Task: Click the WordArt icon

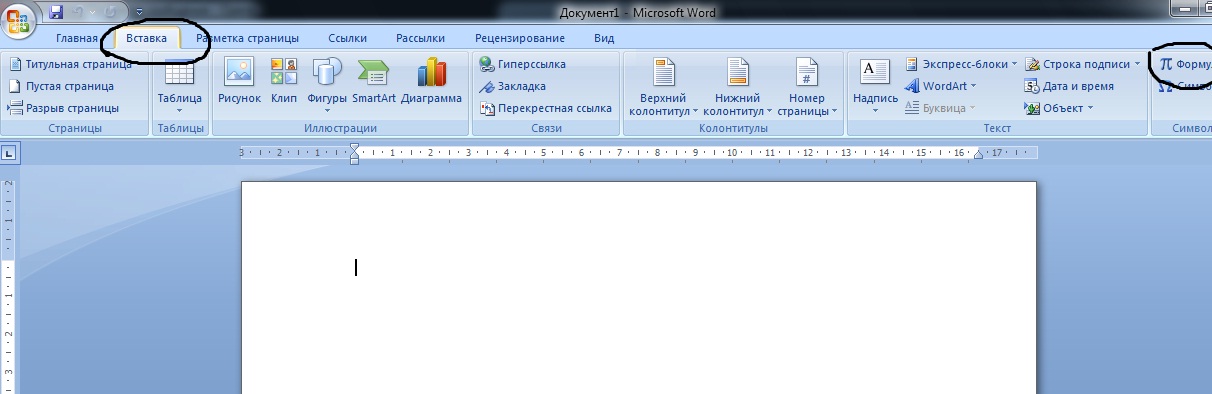Action: coord(912,86)
